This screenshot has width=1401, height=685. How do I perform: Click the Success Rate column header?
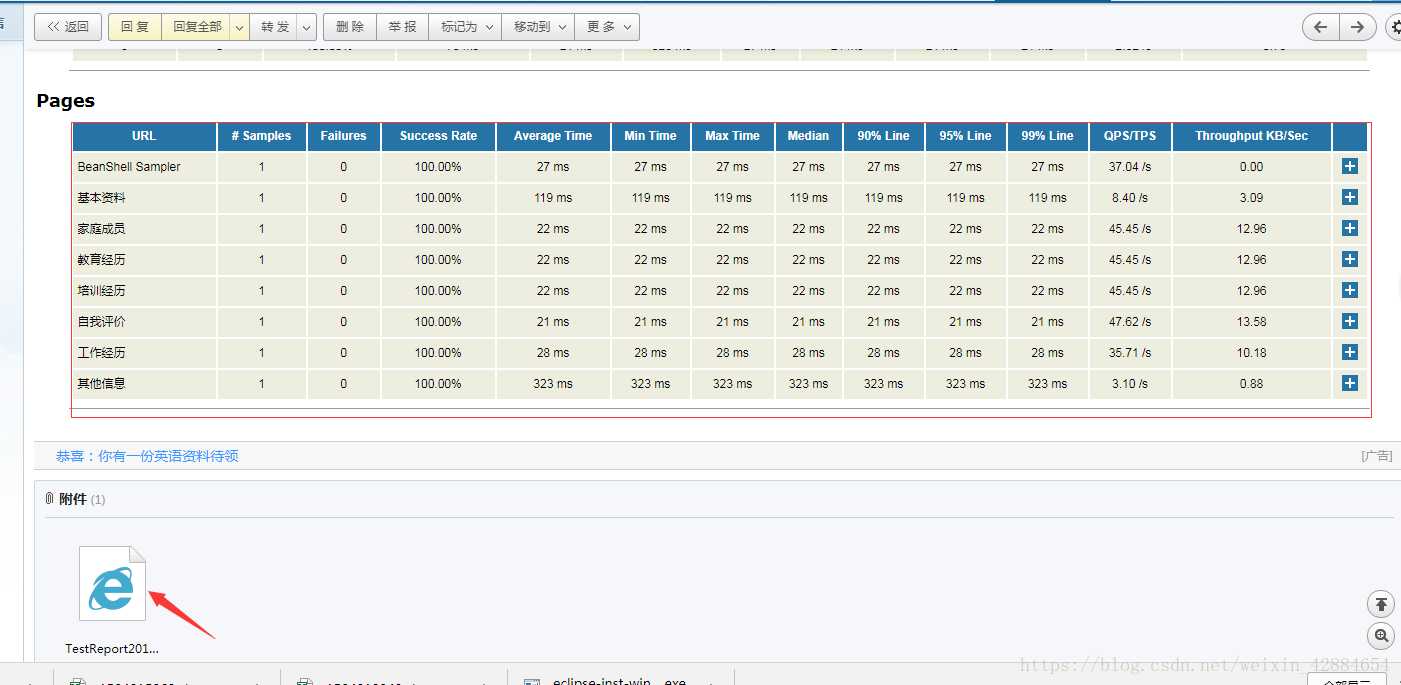pyautogui.click(x=438, y=136)
